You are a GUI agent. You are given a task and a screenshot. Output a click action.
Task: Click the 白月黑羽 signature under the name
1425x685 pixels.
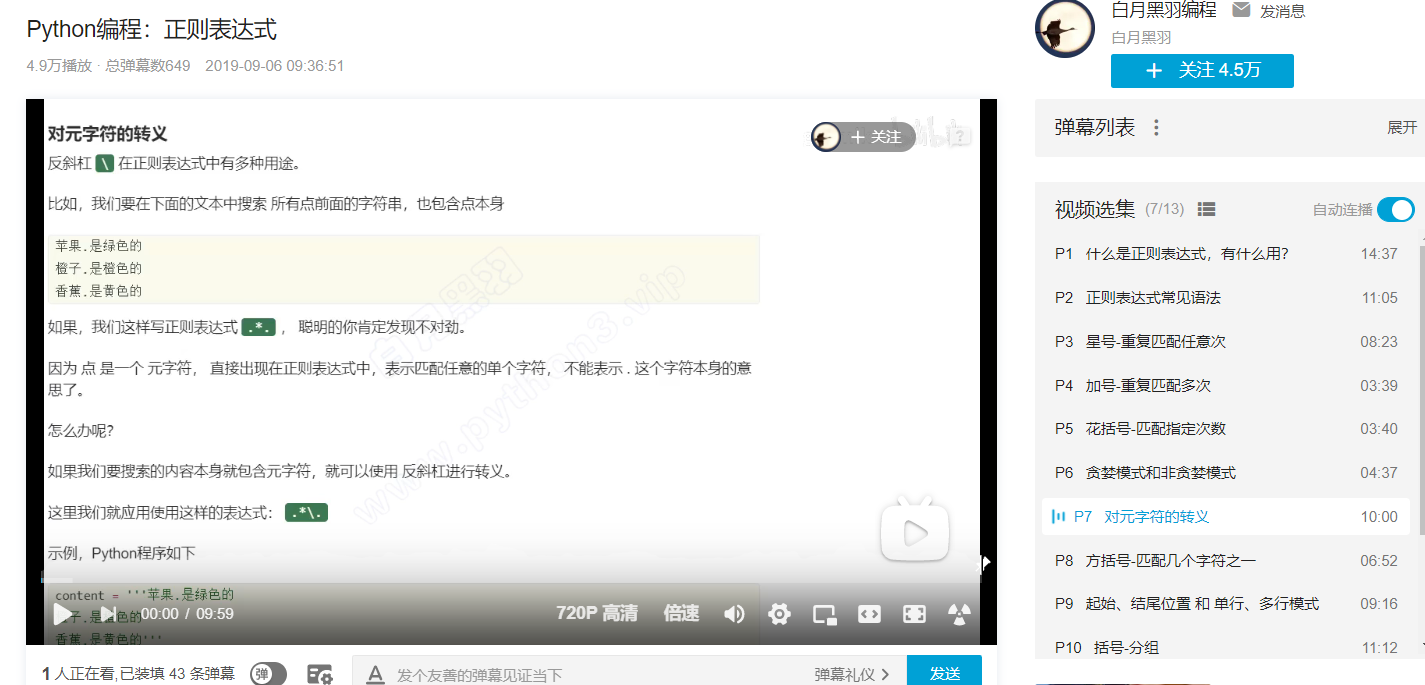tap(1141, 38)
